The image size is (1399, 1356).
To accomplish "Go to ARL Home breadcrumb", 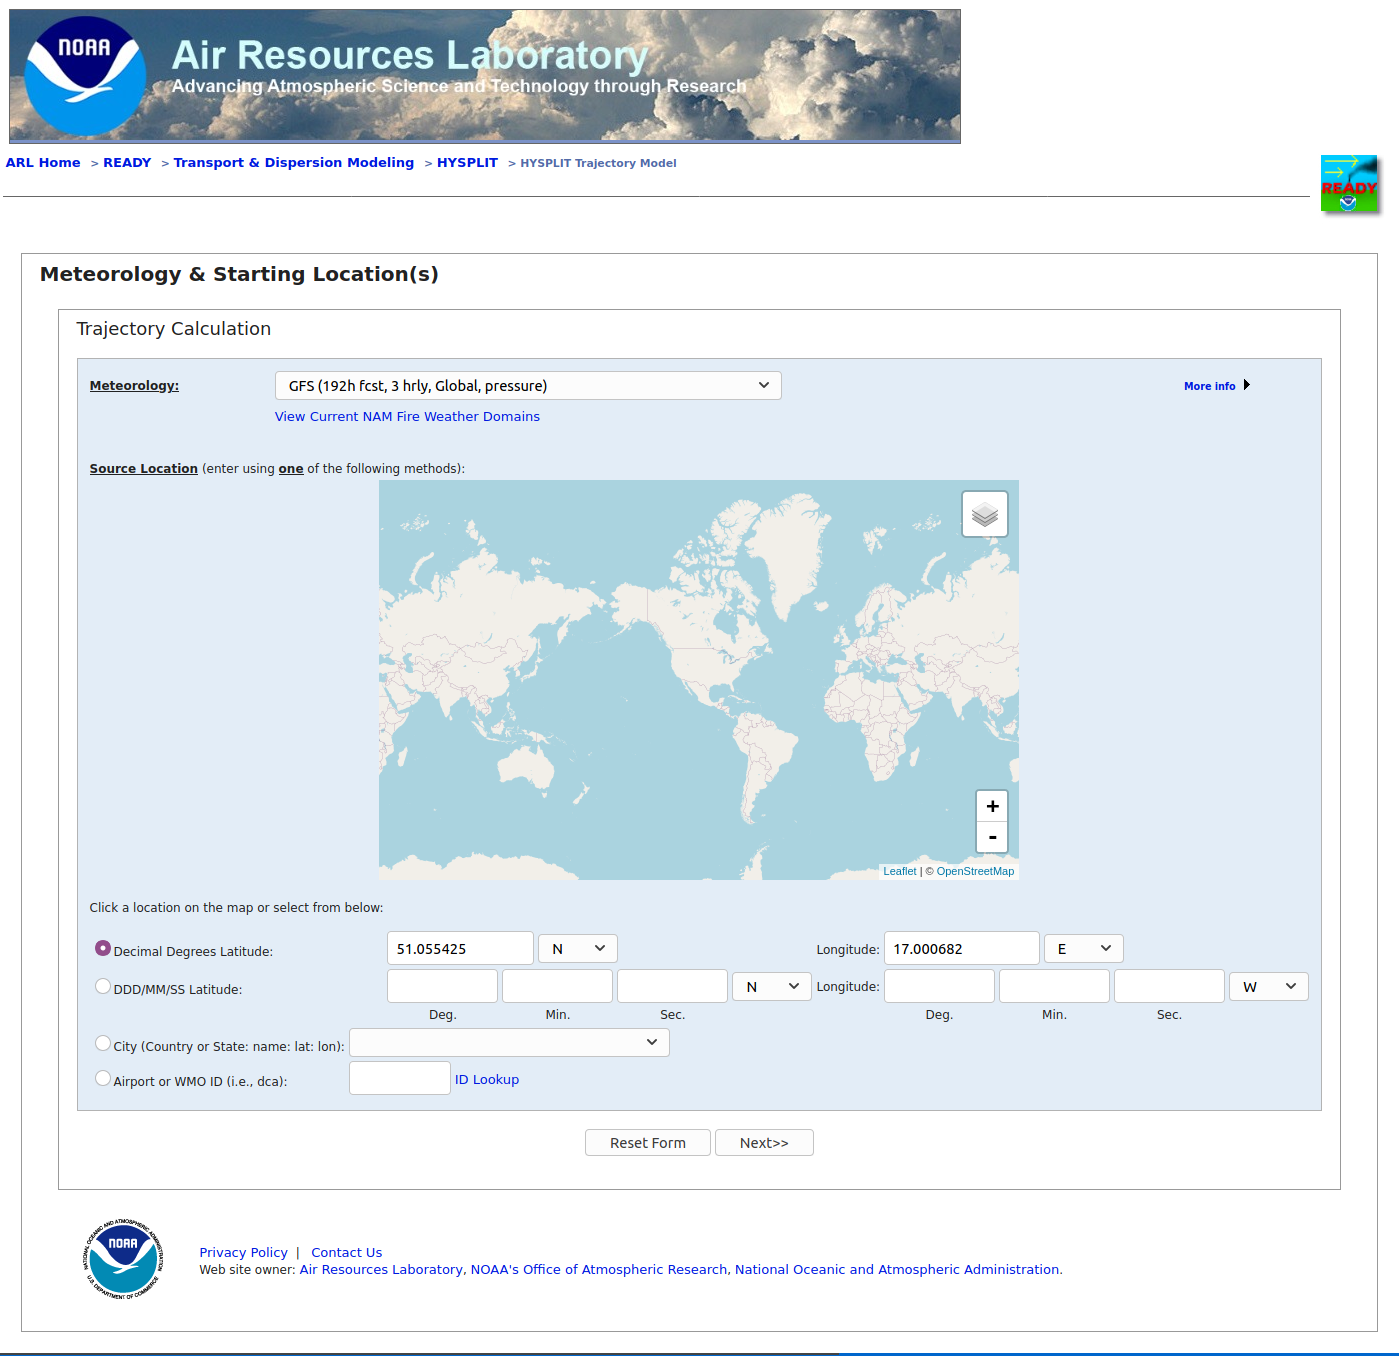I will click(43, 162).
